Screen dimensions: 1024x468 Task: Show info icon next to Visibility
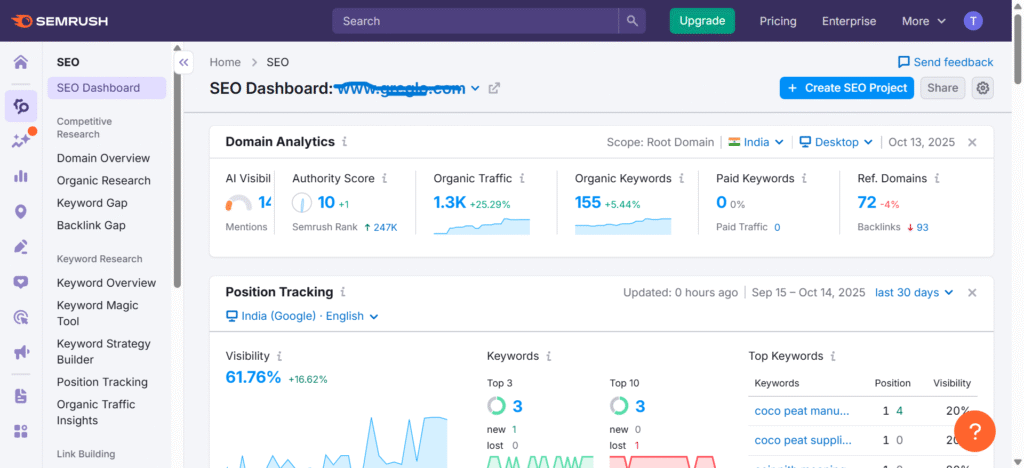coord(280,356)
